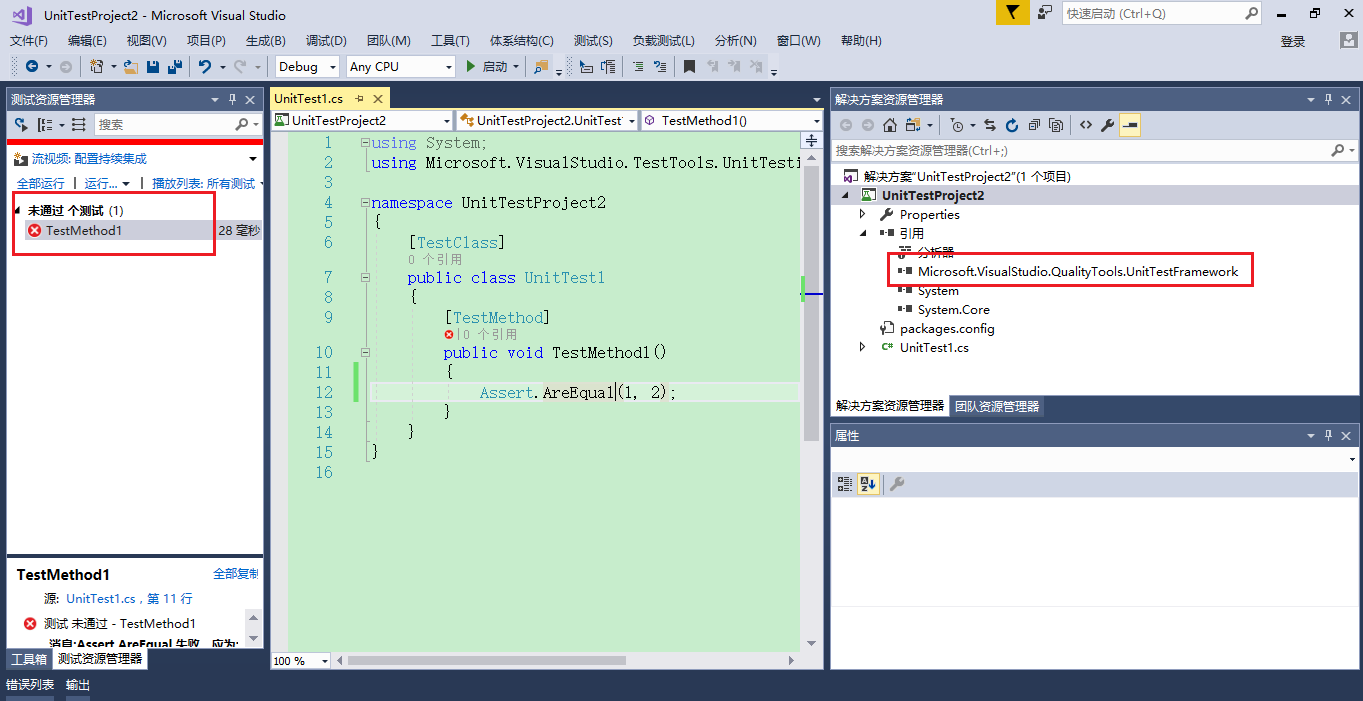Click the notifications flag icon in title bar
The image size is (1363, 701).
[1012, 13]
